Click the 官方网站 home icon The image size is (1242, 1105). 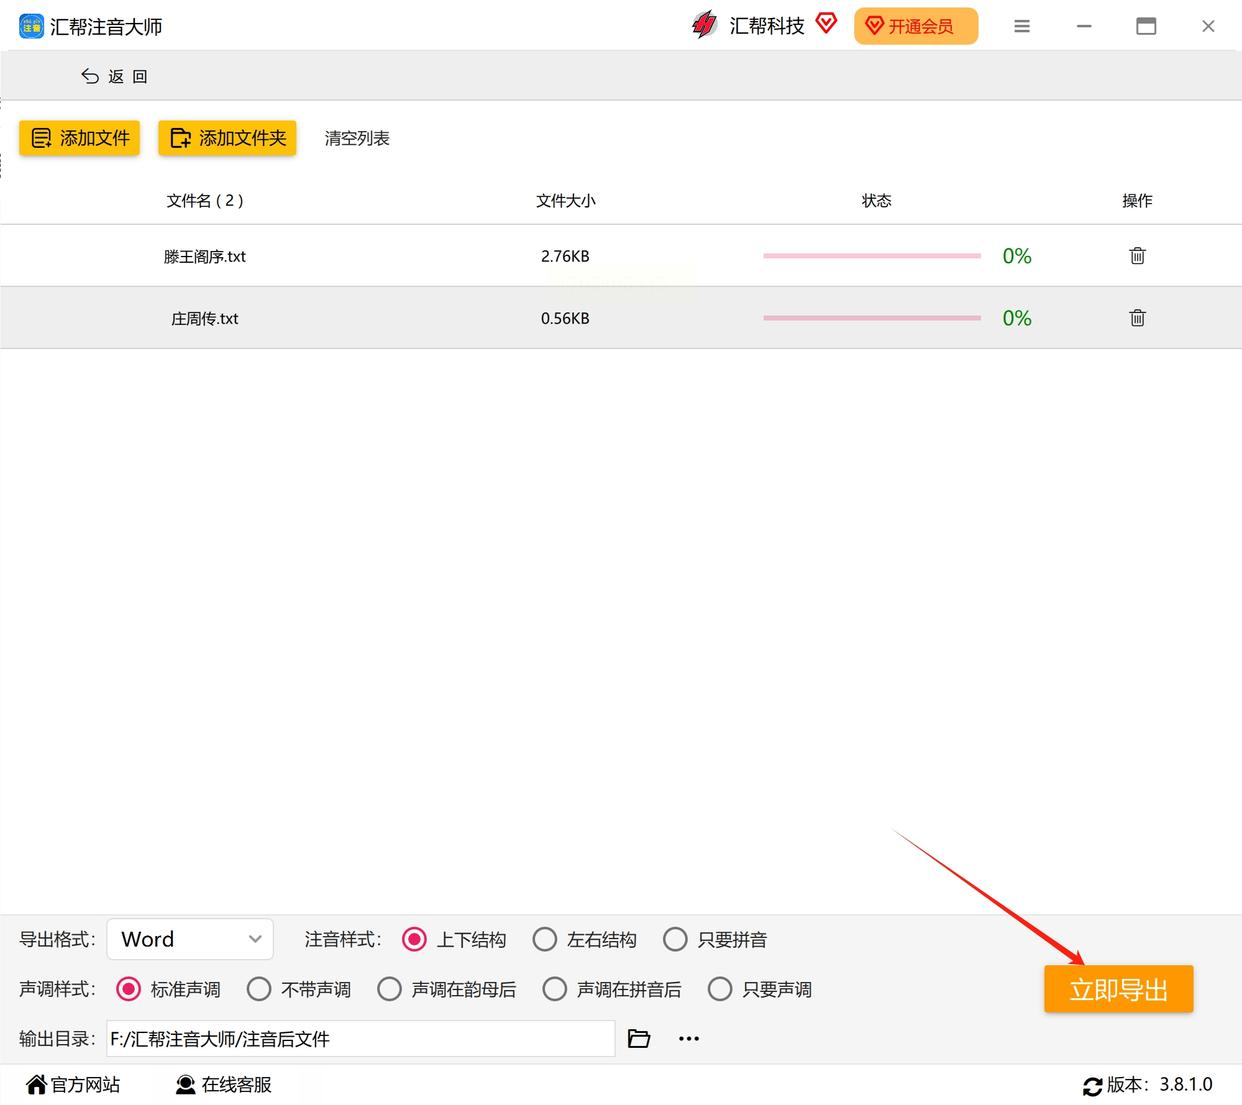37,1084
